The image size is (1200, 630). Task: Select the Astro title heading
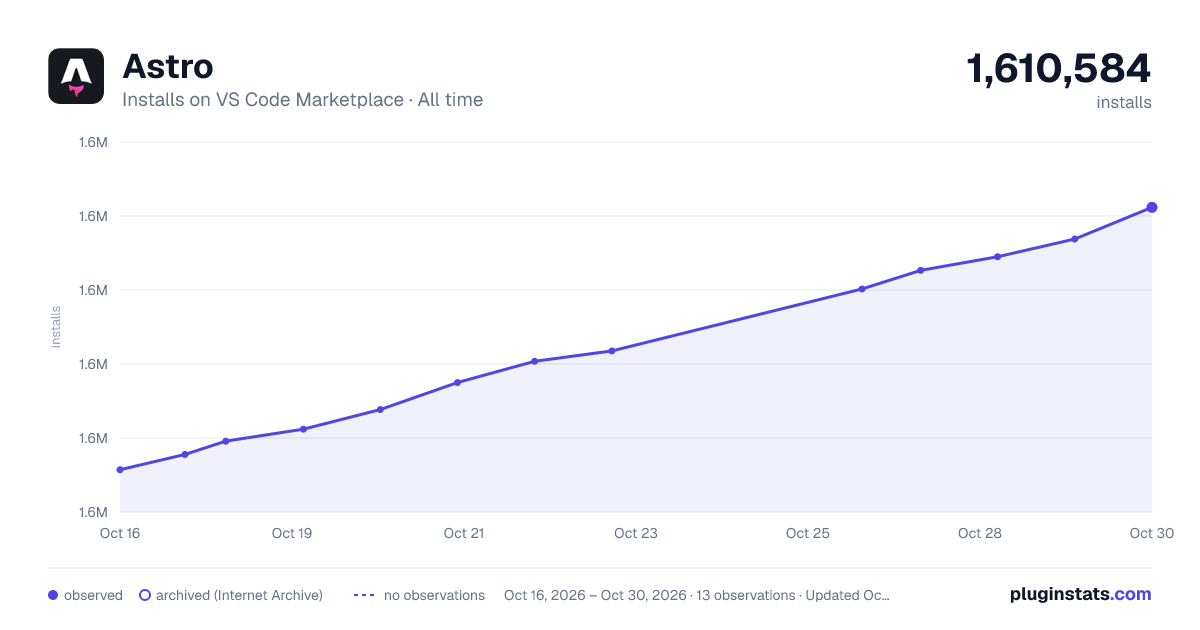[x=167, y=67]
